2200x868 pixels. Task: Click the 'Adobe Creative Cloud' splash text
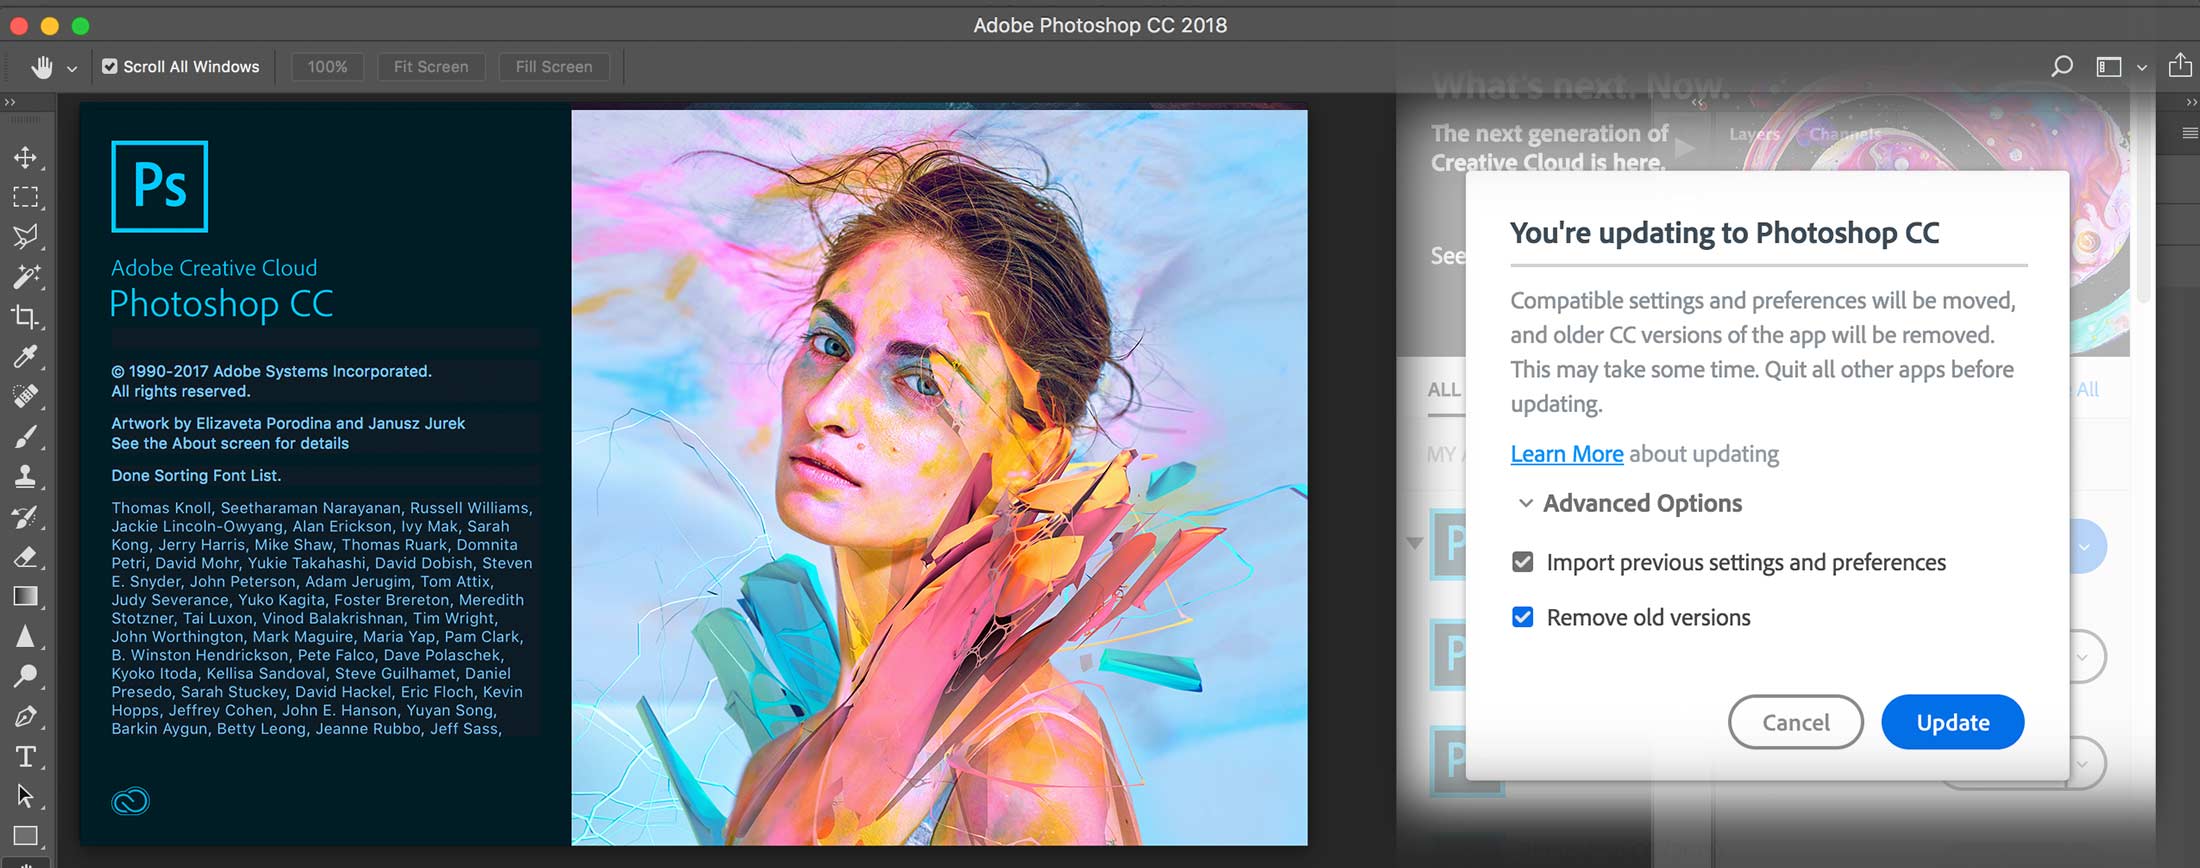tap(214, 268)
